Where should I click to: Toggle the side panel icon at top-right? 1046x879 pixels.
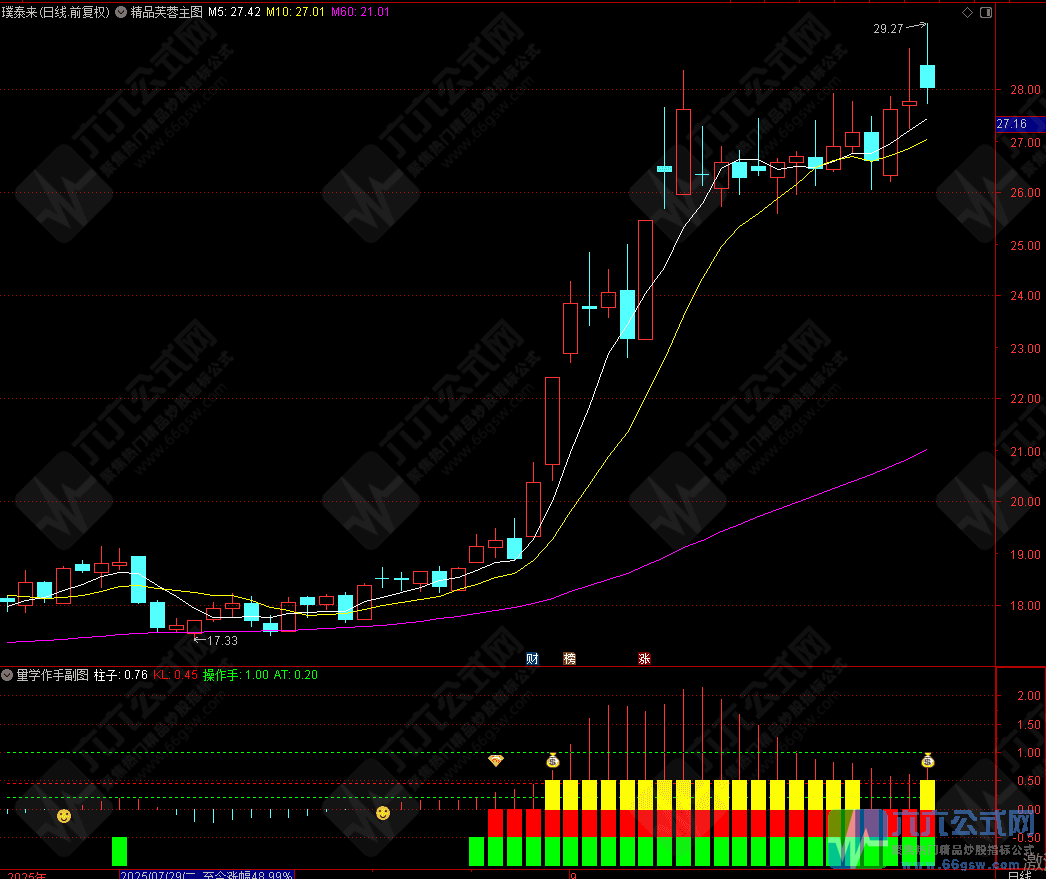pyautogui.click(x=987, y=13)
